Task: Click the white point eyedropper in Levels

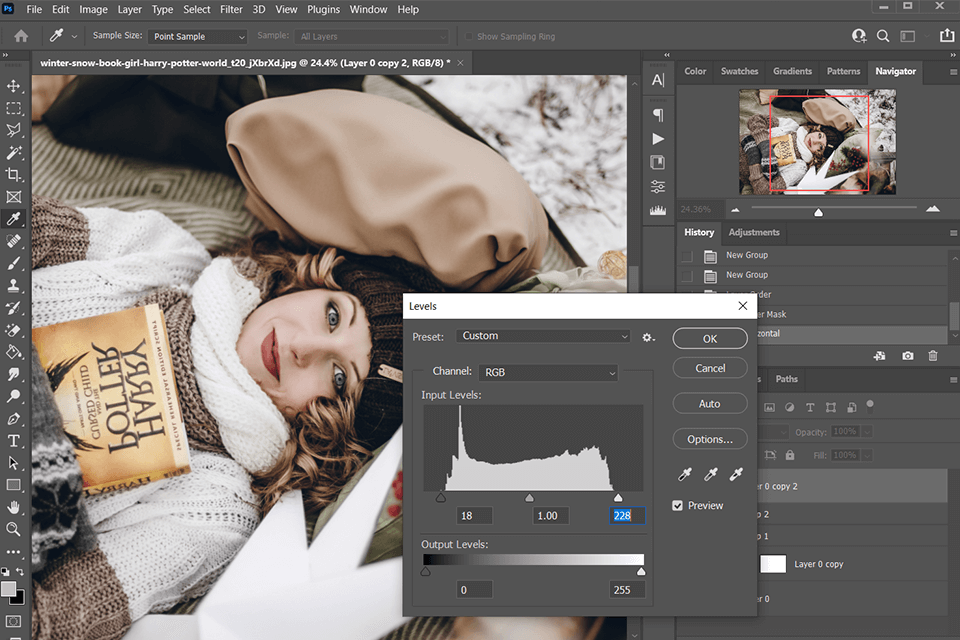Action: (736, 474)
